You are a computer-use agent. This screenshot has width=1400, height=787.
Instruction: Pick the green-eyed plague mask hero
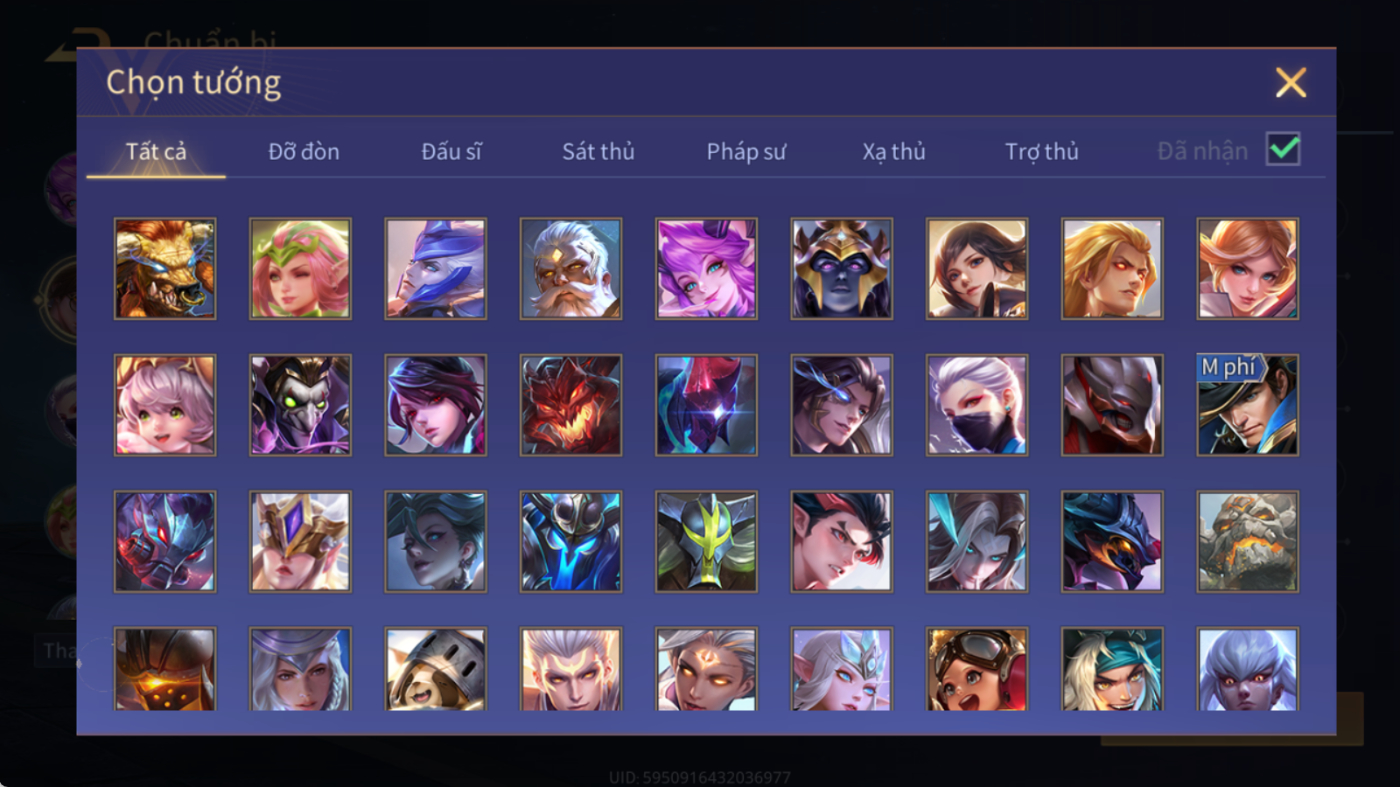(300, 405)
